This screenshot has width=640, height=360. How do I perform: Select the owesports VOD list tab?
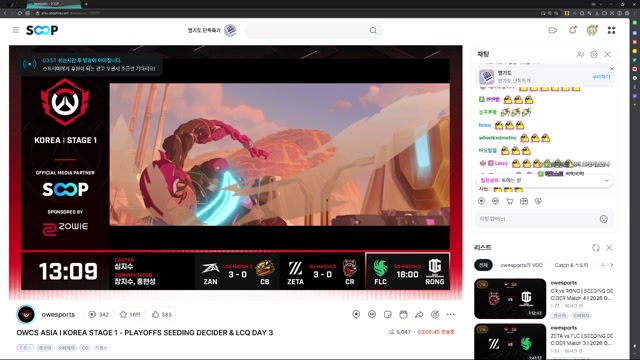point(521,265)
